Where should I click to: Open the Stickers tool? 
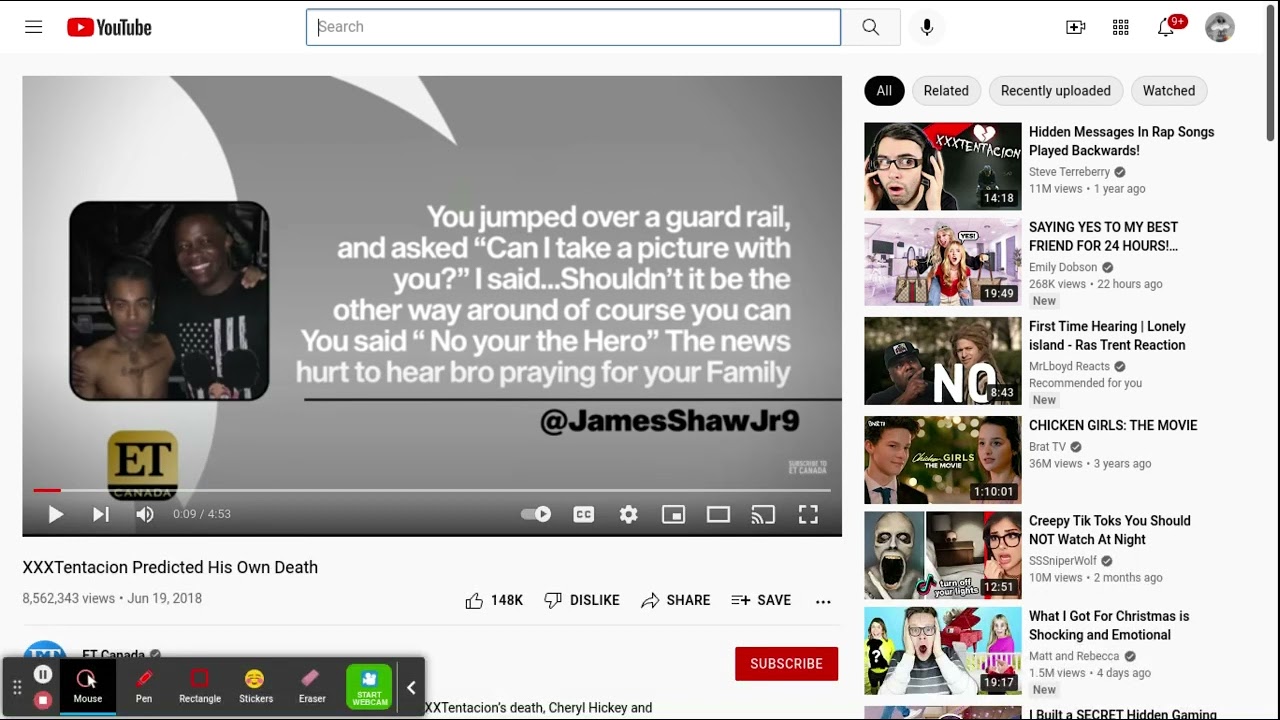256,687
